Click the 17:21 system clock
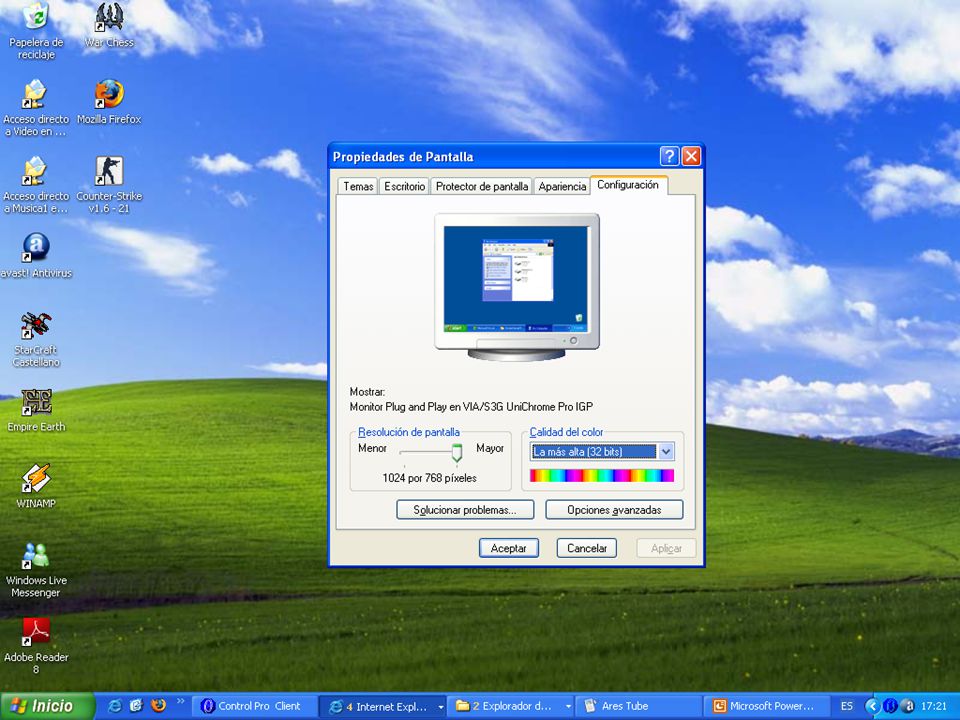 point(934,707)
